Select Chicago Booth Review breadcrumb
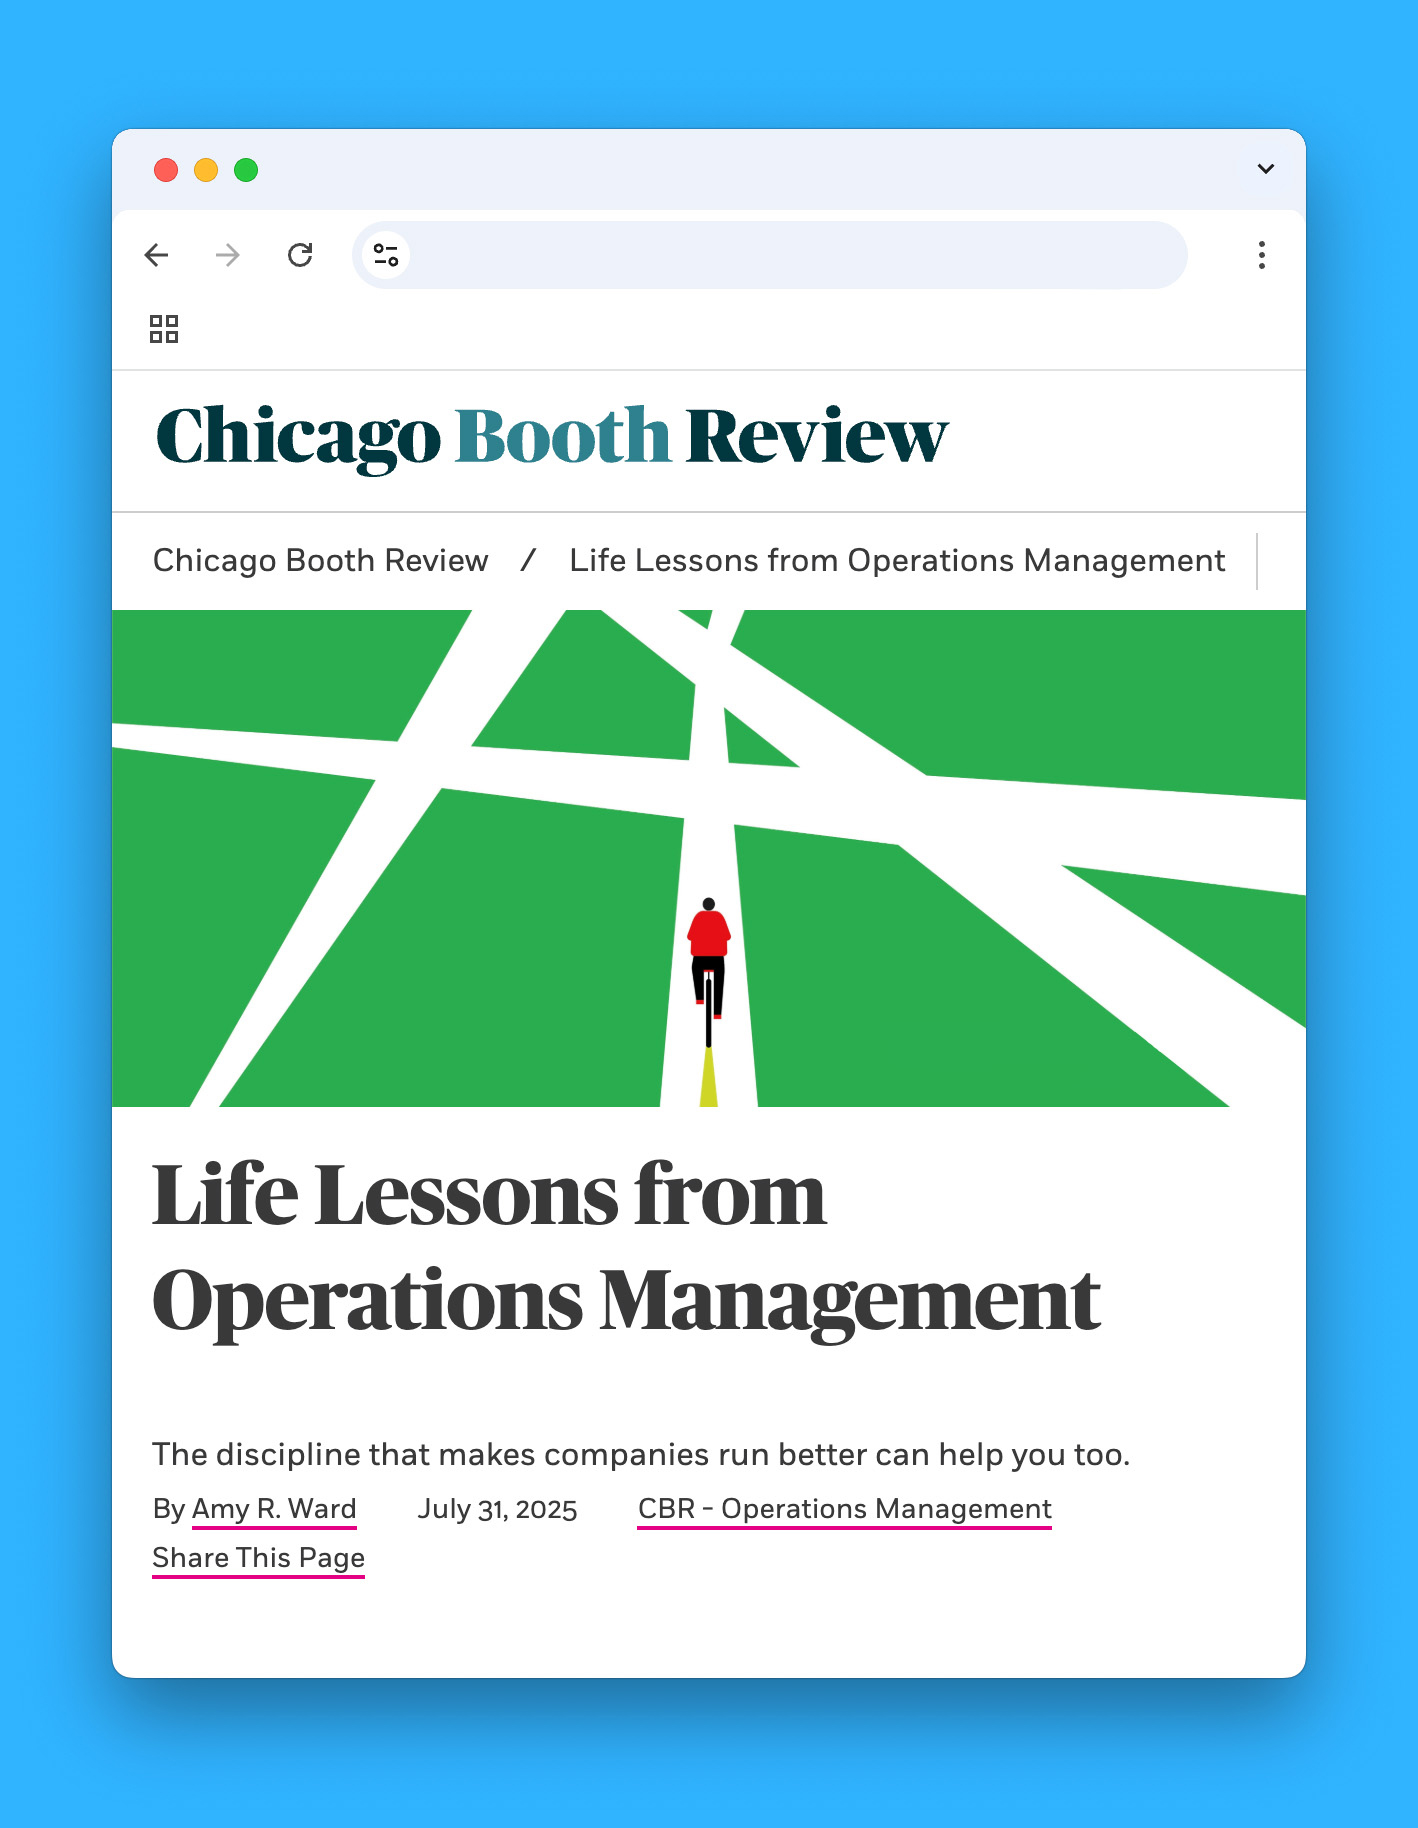Screen dimensions: 1418x1828 [320, 561]
